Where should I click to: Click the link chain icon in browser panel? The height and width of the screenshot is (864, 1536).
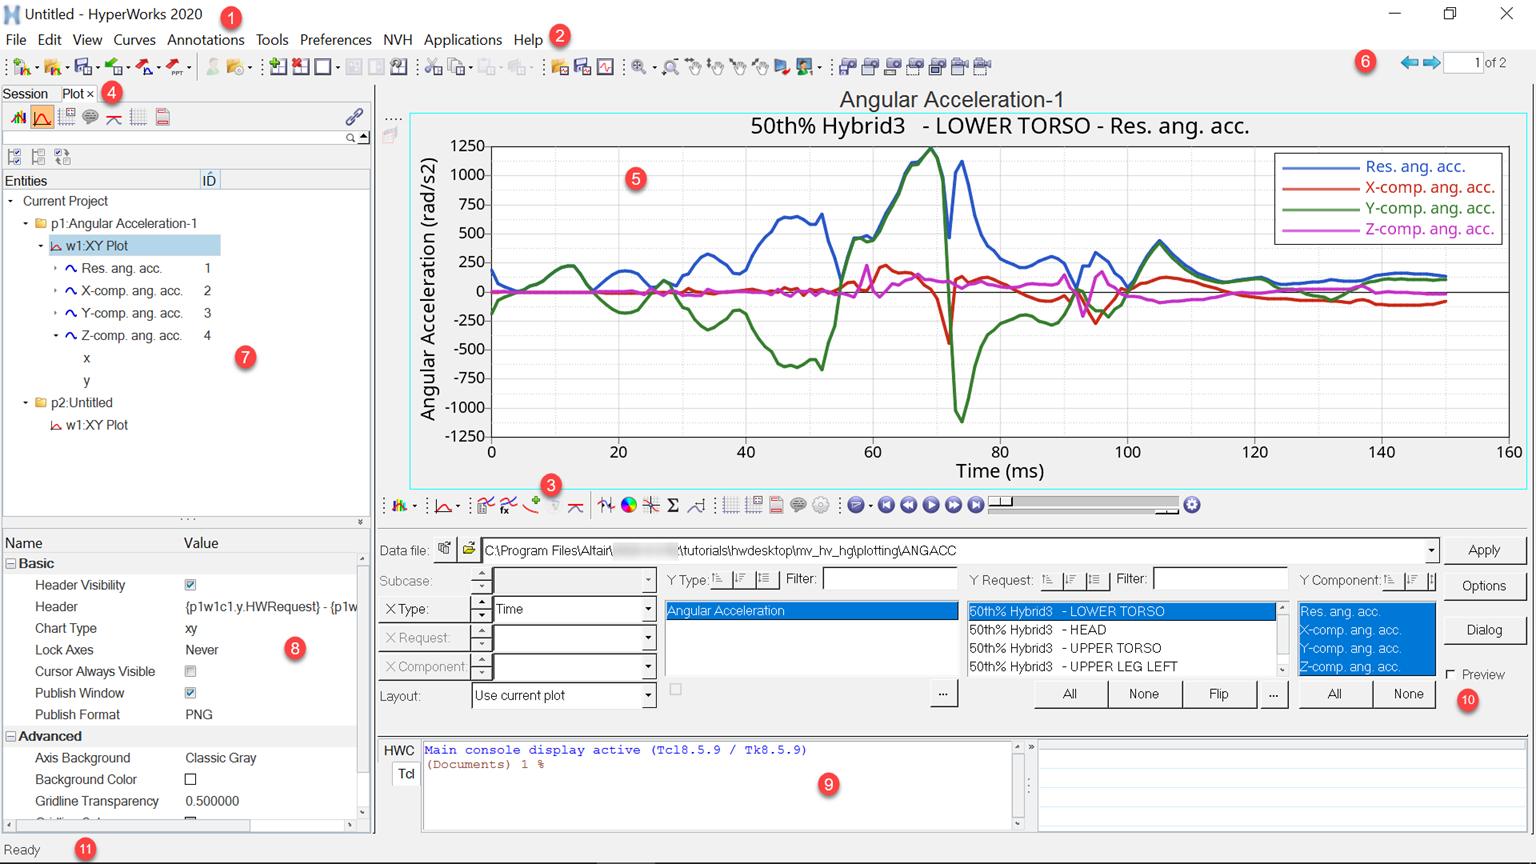[354, 117]
